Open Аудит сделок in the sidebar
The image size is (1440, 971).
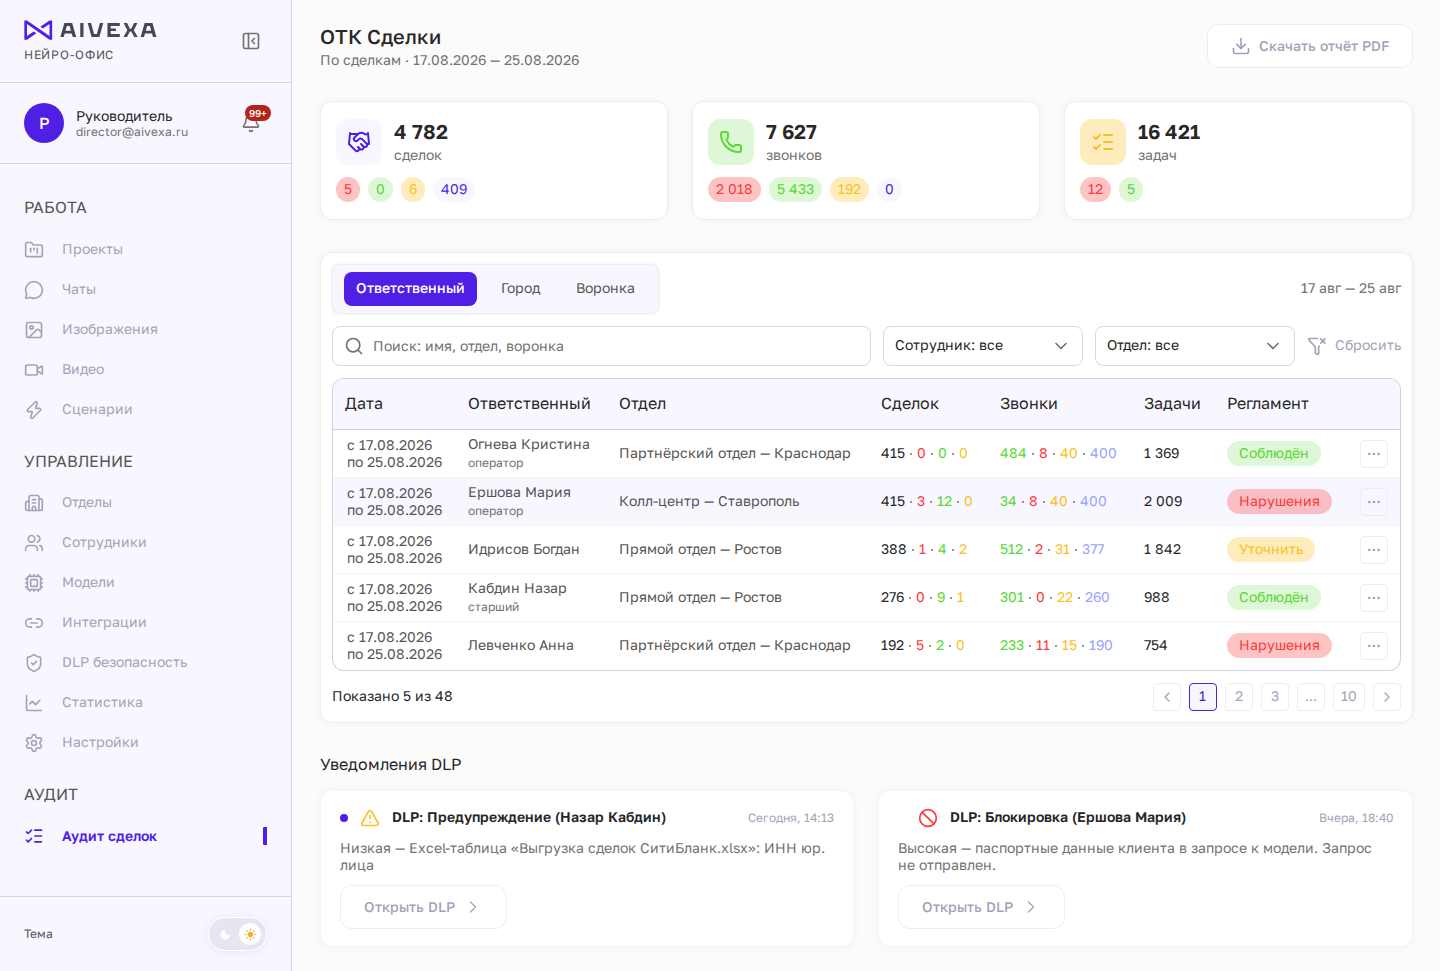point(146,836)
